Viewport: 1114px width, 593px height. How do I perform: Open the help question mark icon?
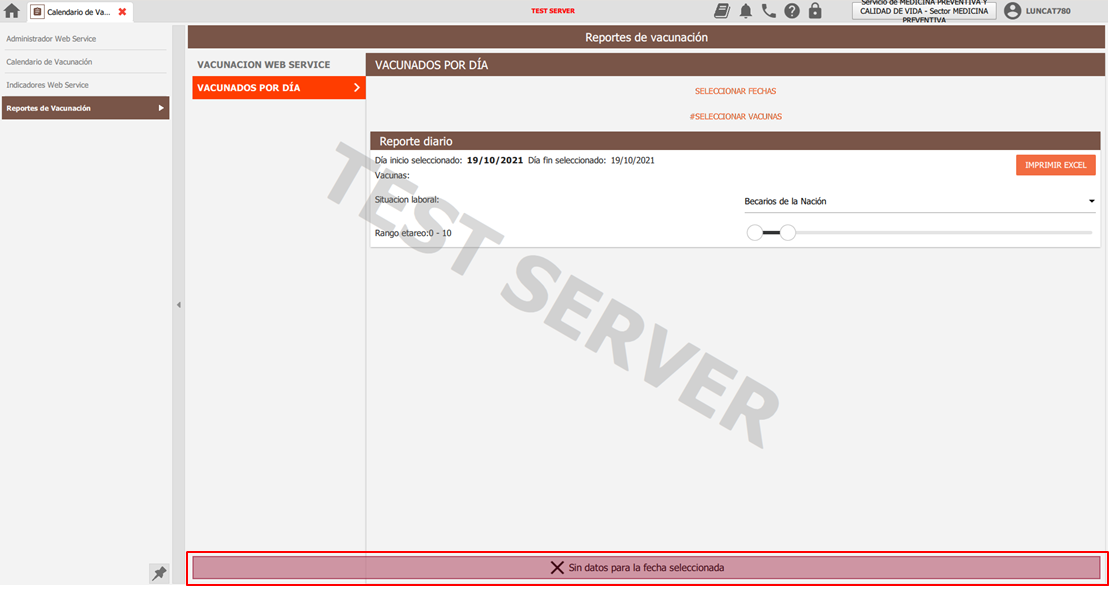tap(792, 11)
